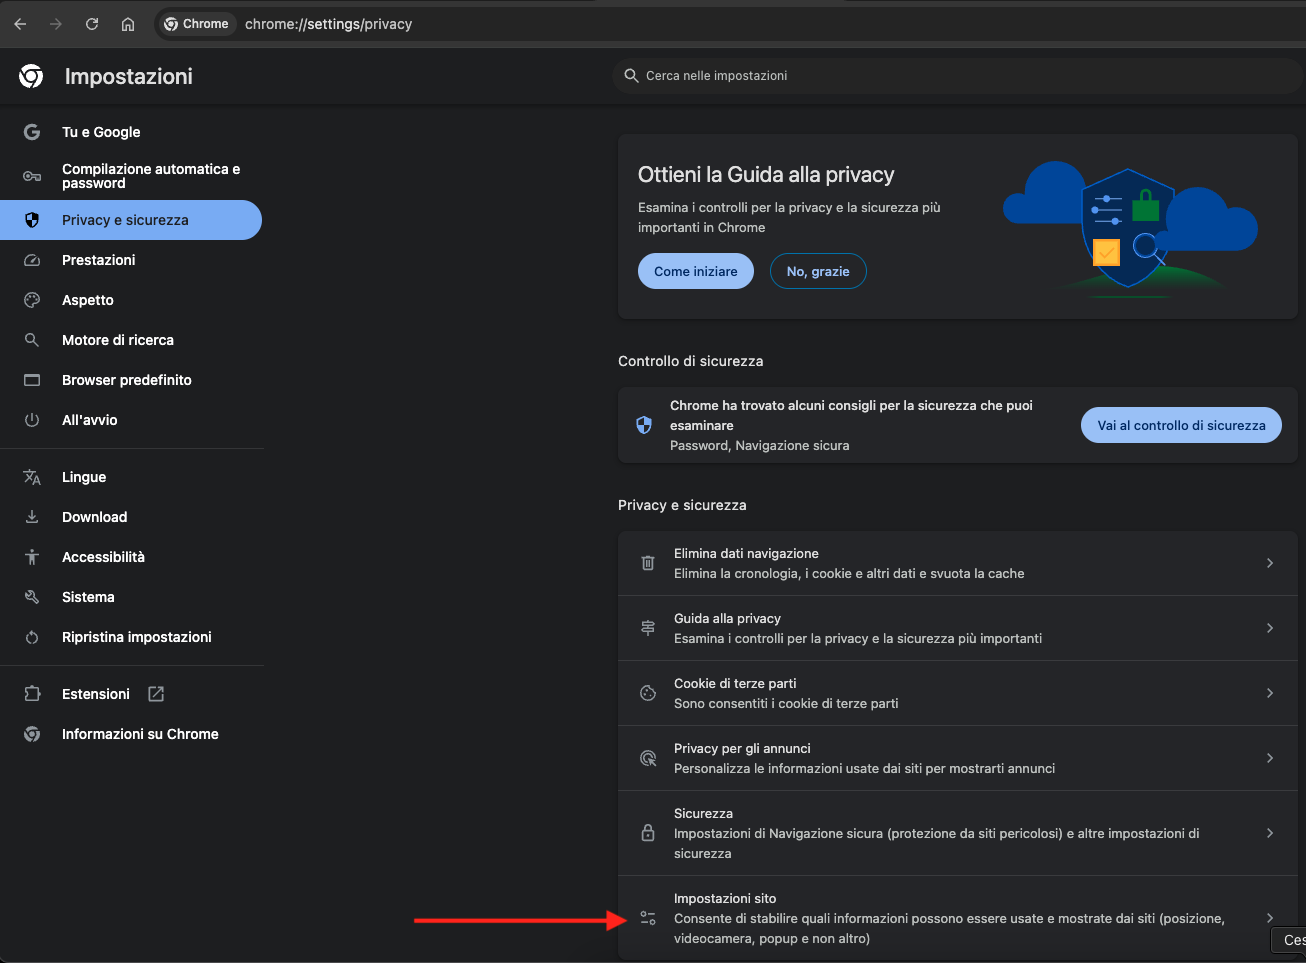The image size is (1306, 963).
Task: Click the speedometer icon for Prestazioni
Action: point(32,260)
